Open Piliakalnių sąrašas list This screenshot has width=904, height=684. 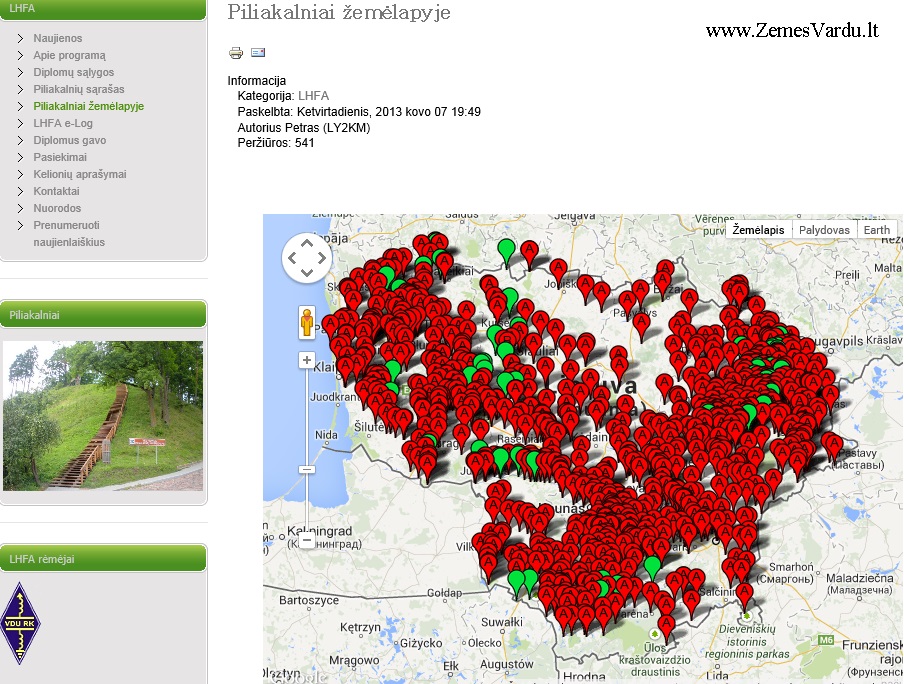79,89
